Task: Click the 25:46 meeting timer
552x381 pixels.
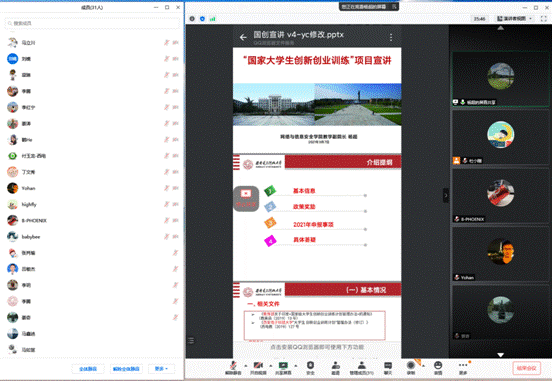Action: 479,19
